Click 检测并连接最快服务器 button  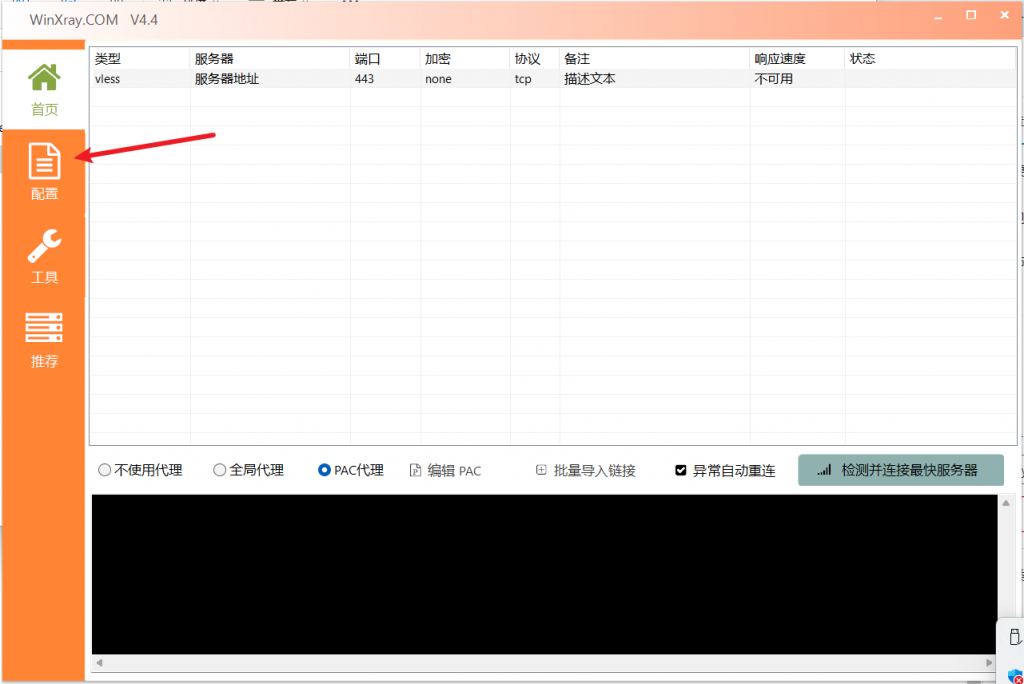(x=901, y=470)
